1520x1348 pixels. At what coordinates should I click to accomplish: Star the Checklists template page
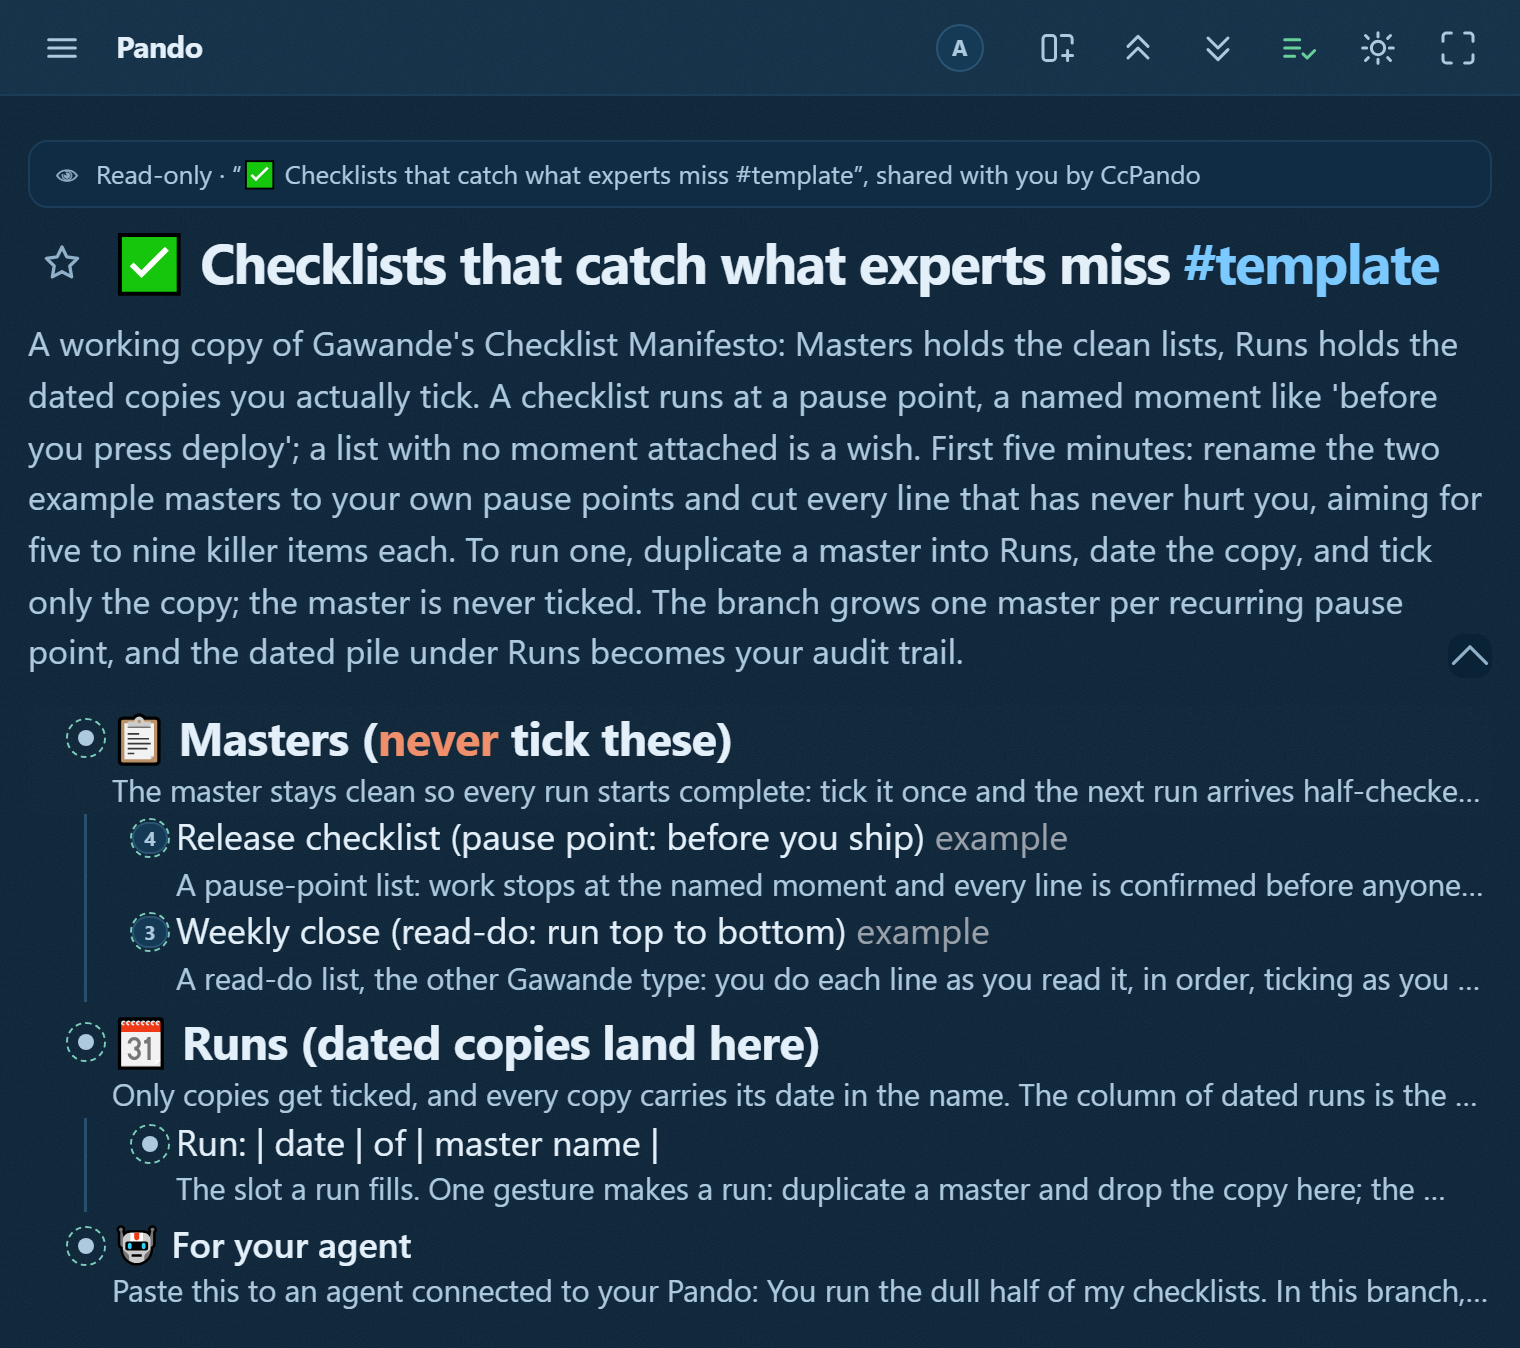(x=62, y=263)
